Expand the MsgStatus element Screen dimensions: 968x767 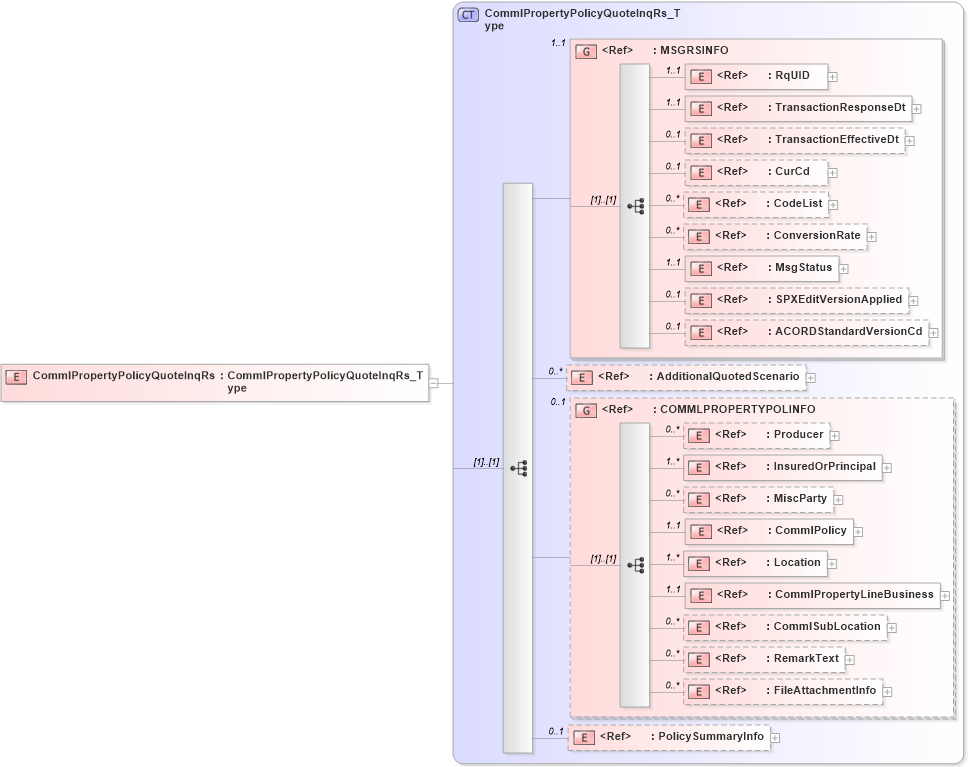coord(843,268)
